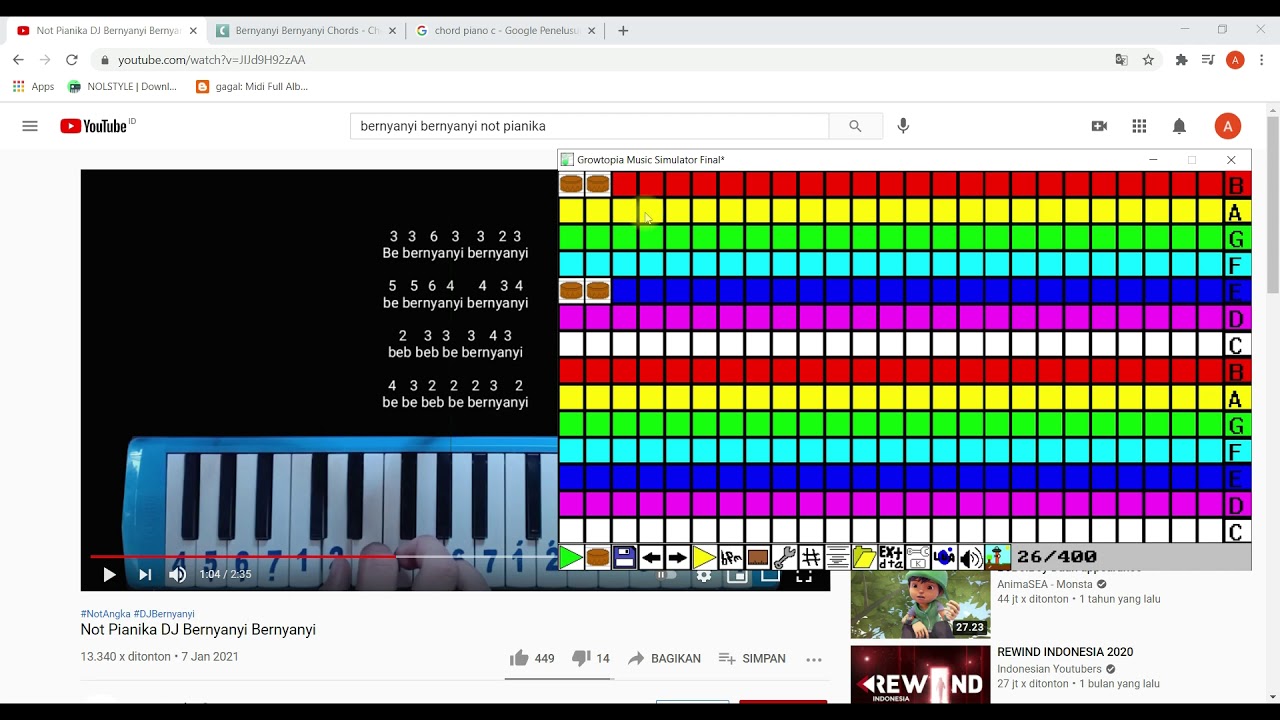
Task: Mute the YouTube video volume
Action: tap(177, 574)
